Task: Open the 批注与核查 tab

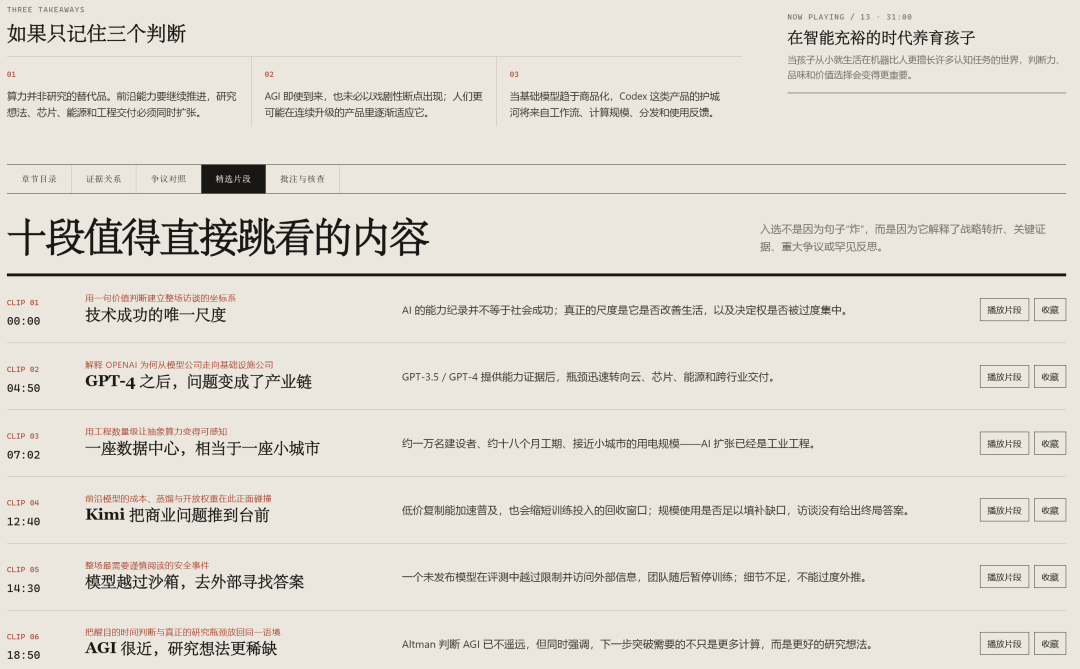Action: click(x=302, y=179)
